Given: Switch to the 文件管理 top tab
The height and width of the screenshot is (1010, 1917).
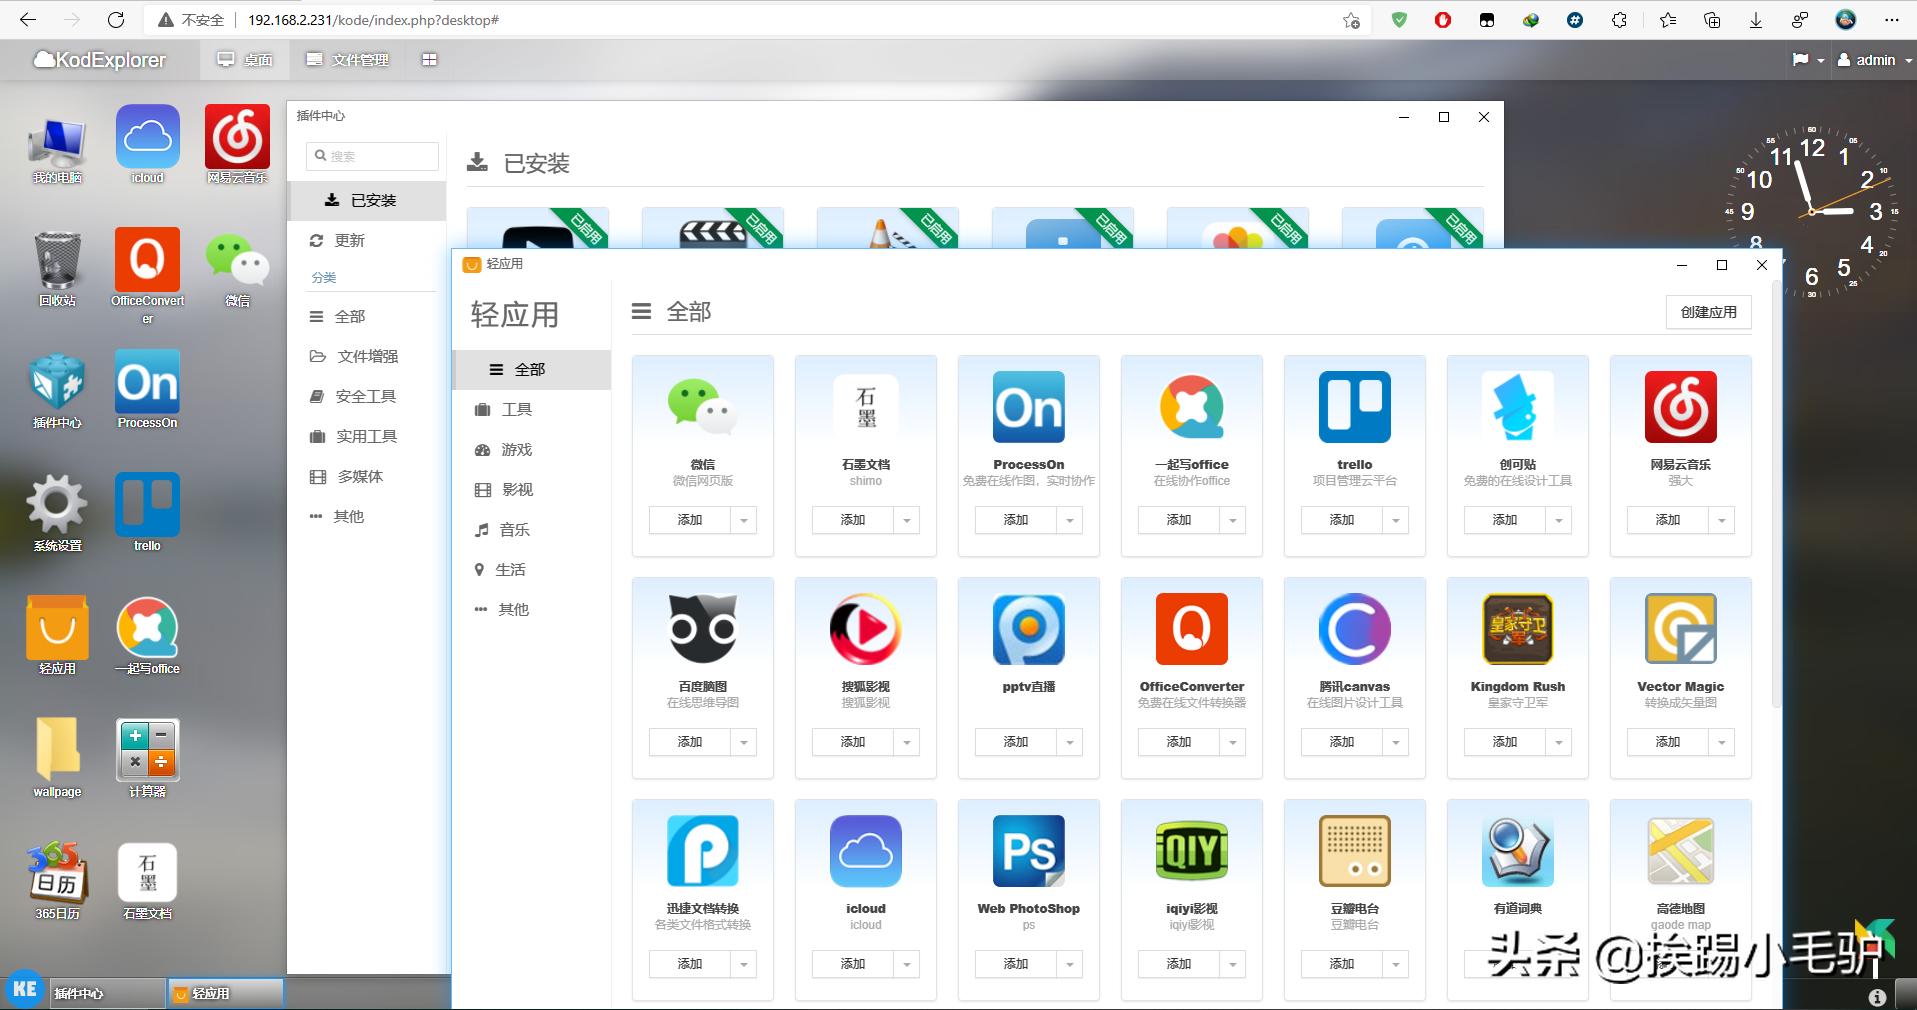Looking at the screenshot, I should 347,60.
